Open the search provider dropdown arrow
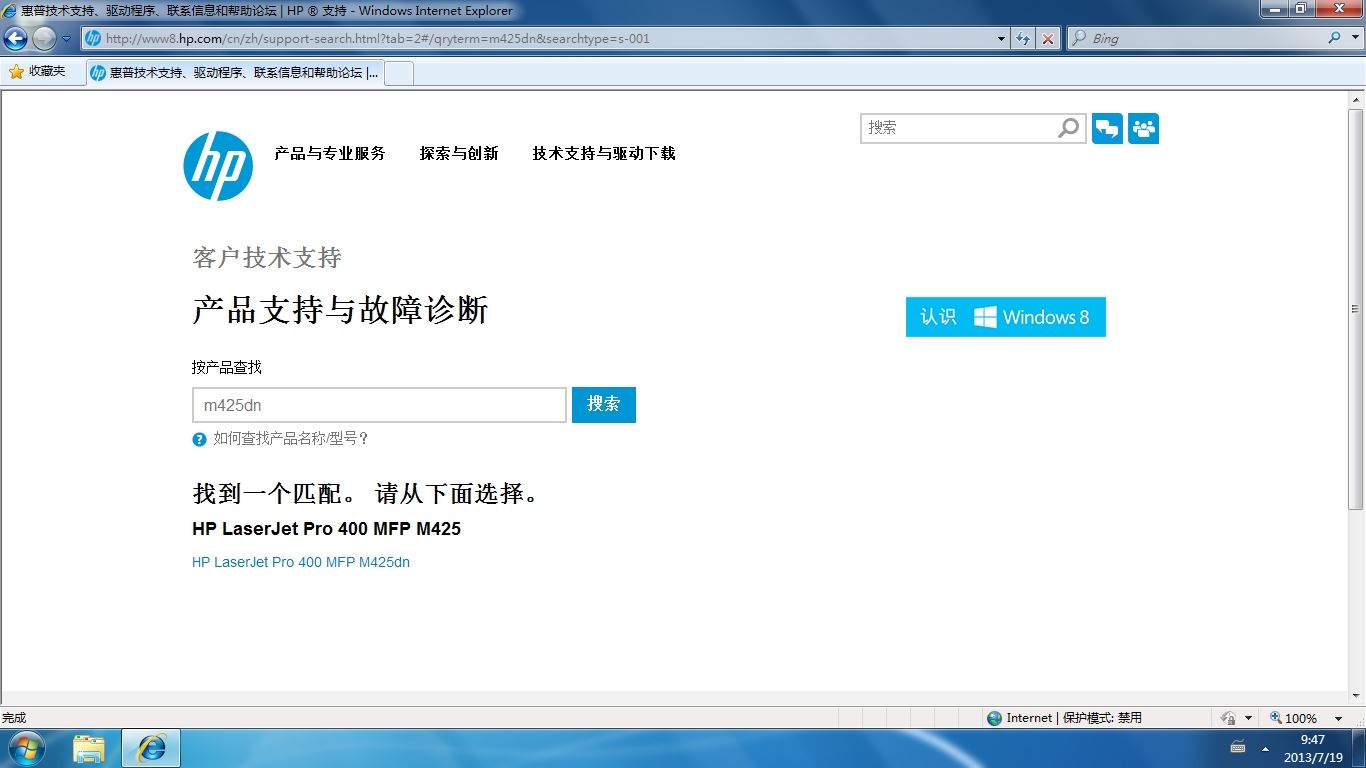 coord(1353,38)
